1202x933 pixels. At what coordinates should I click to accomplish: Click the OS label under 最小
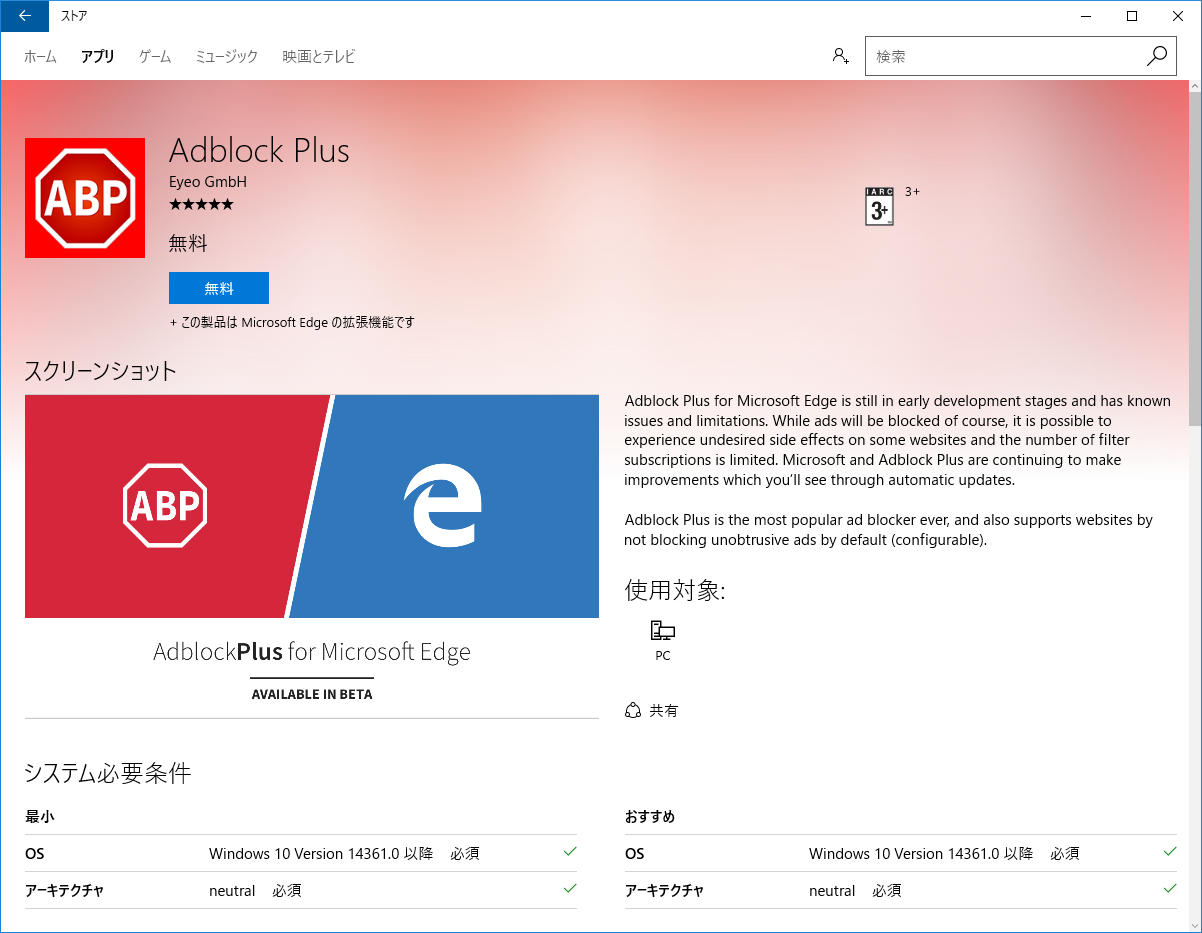tap(35, 854)
